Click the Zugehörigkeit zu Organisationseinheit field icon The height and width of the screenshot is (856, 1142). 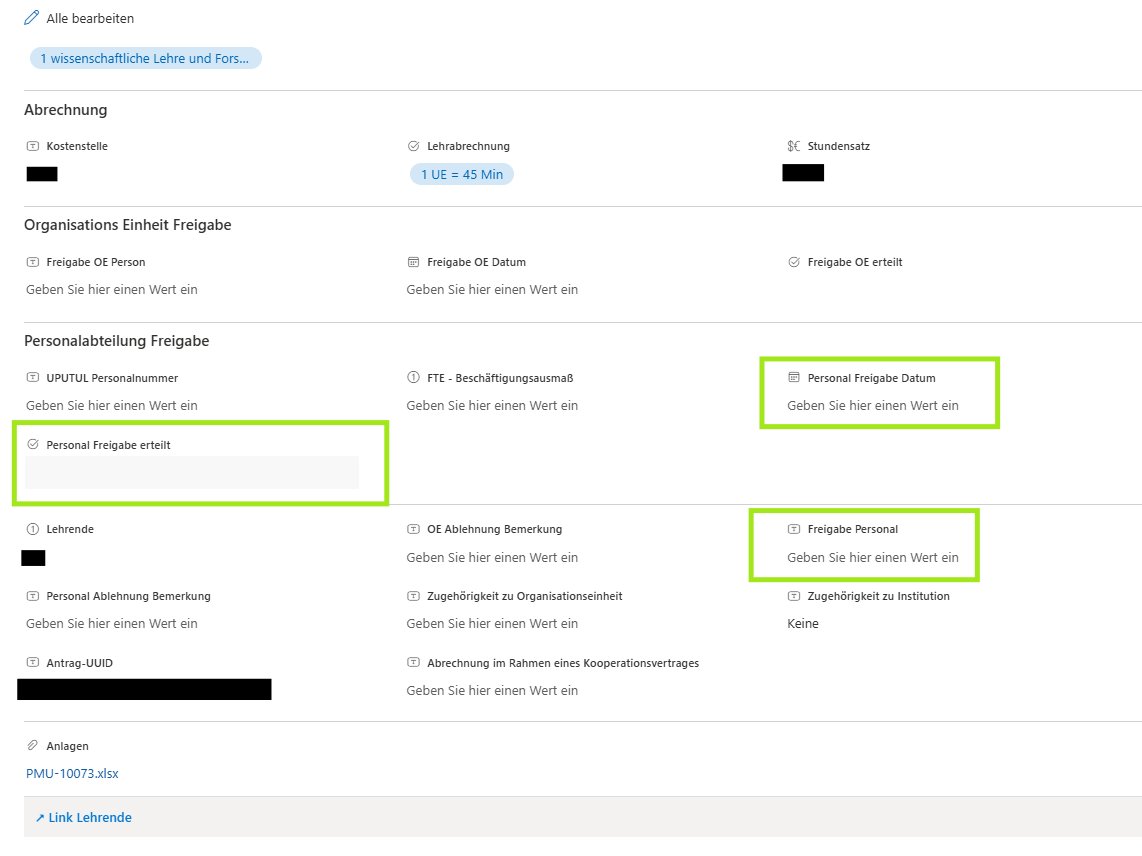click(414, 596)
